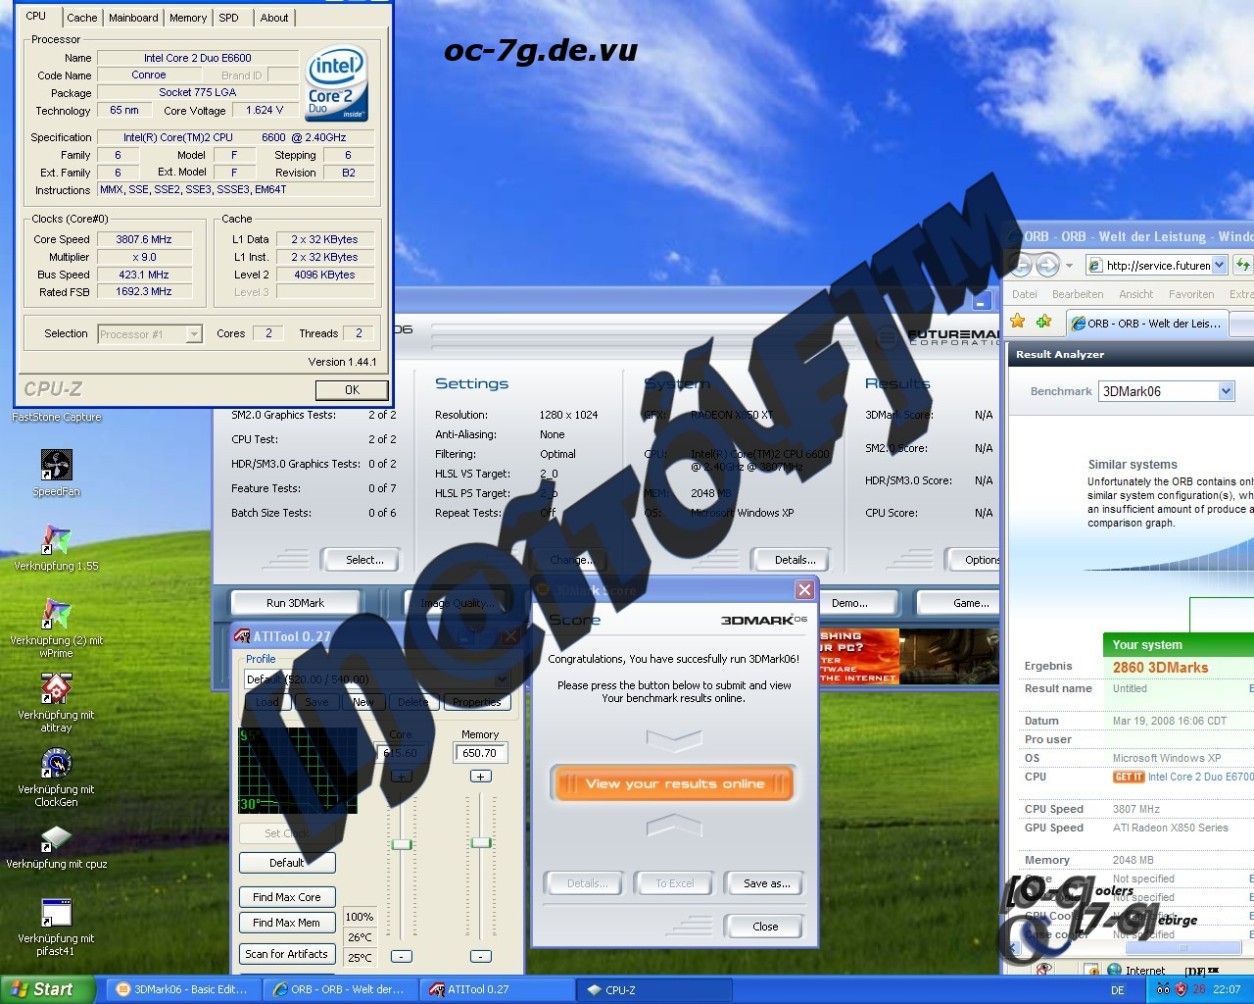
Task: Open the IE Bearbeiten menu
Action: pos(1078,294)
